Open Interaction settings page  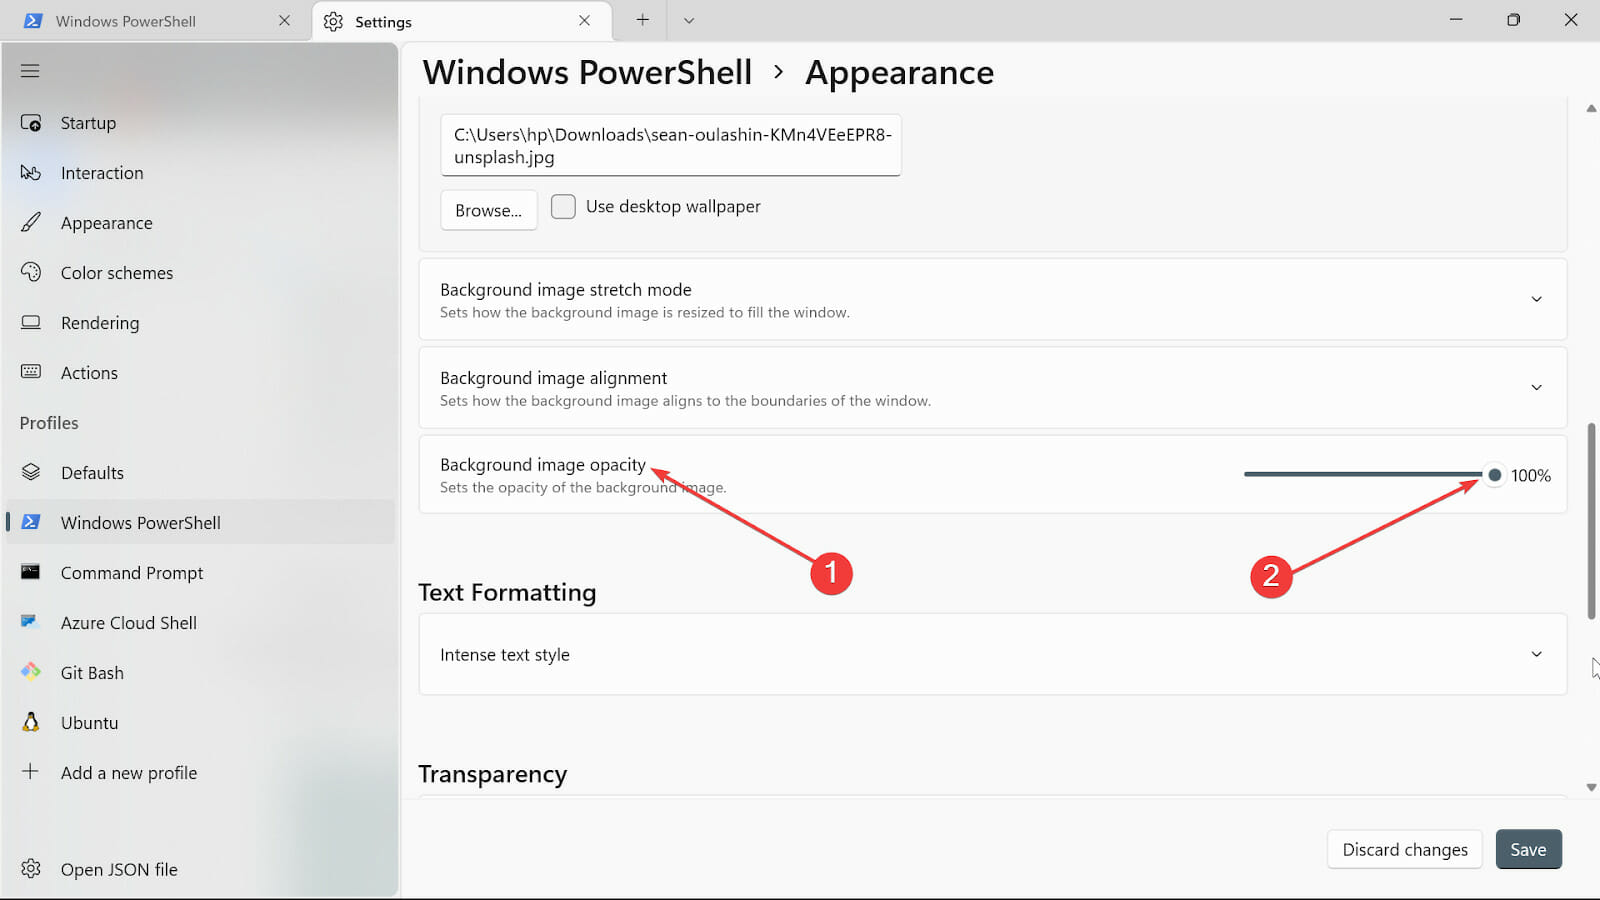tap(200, 173)
